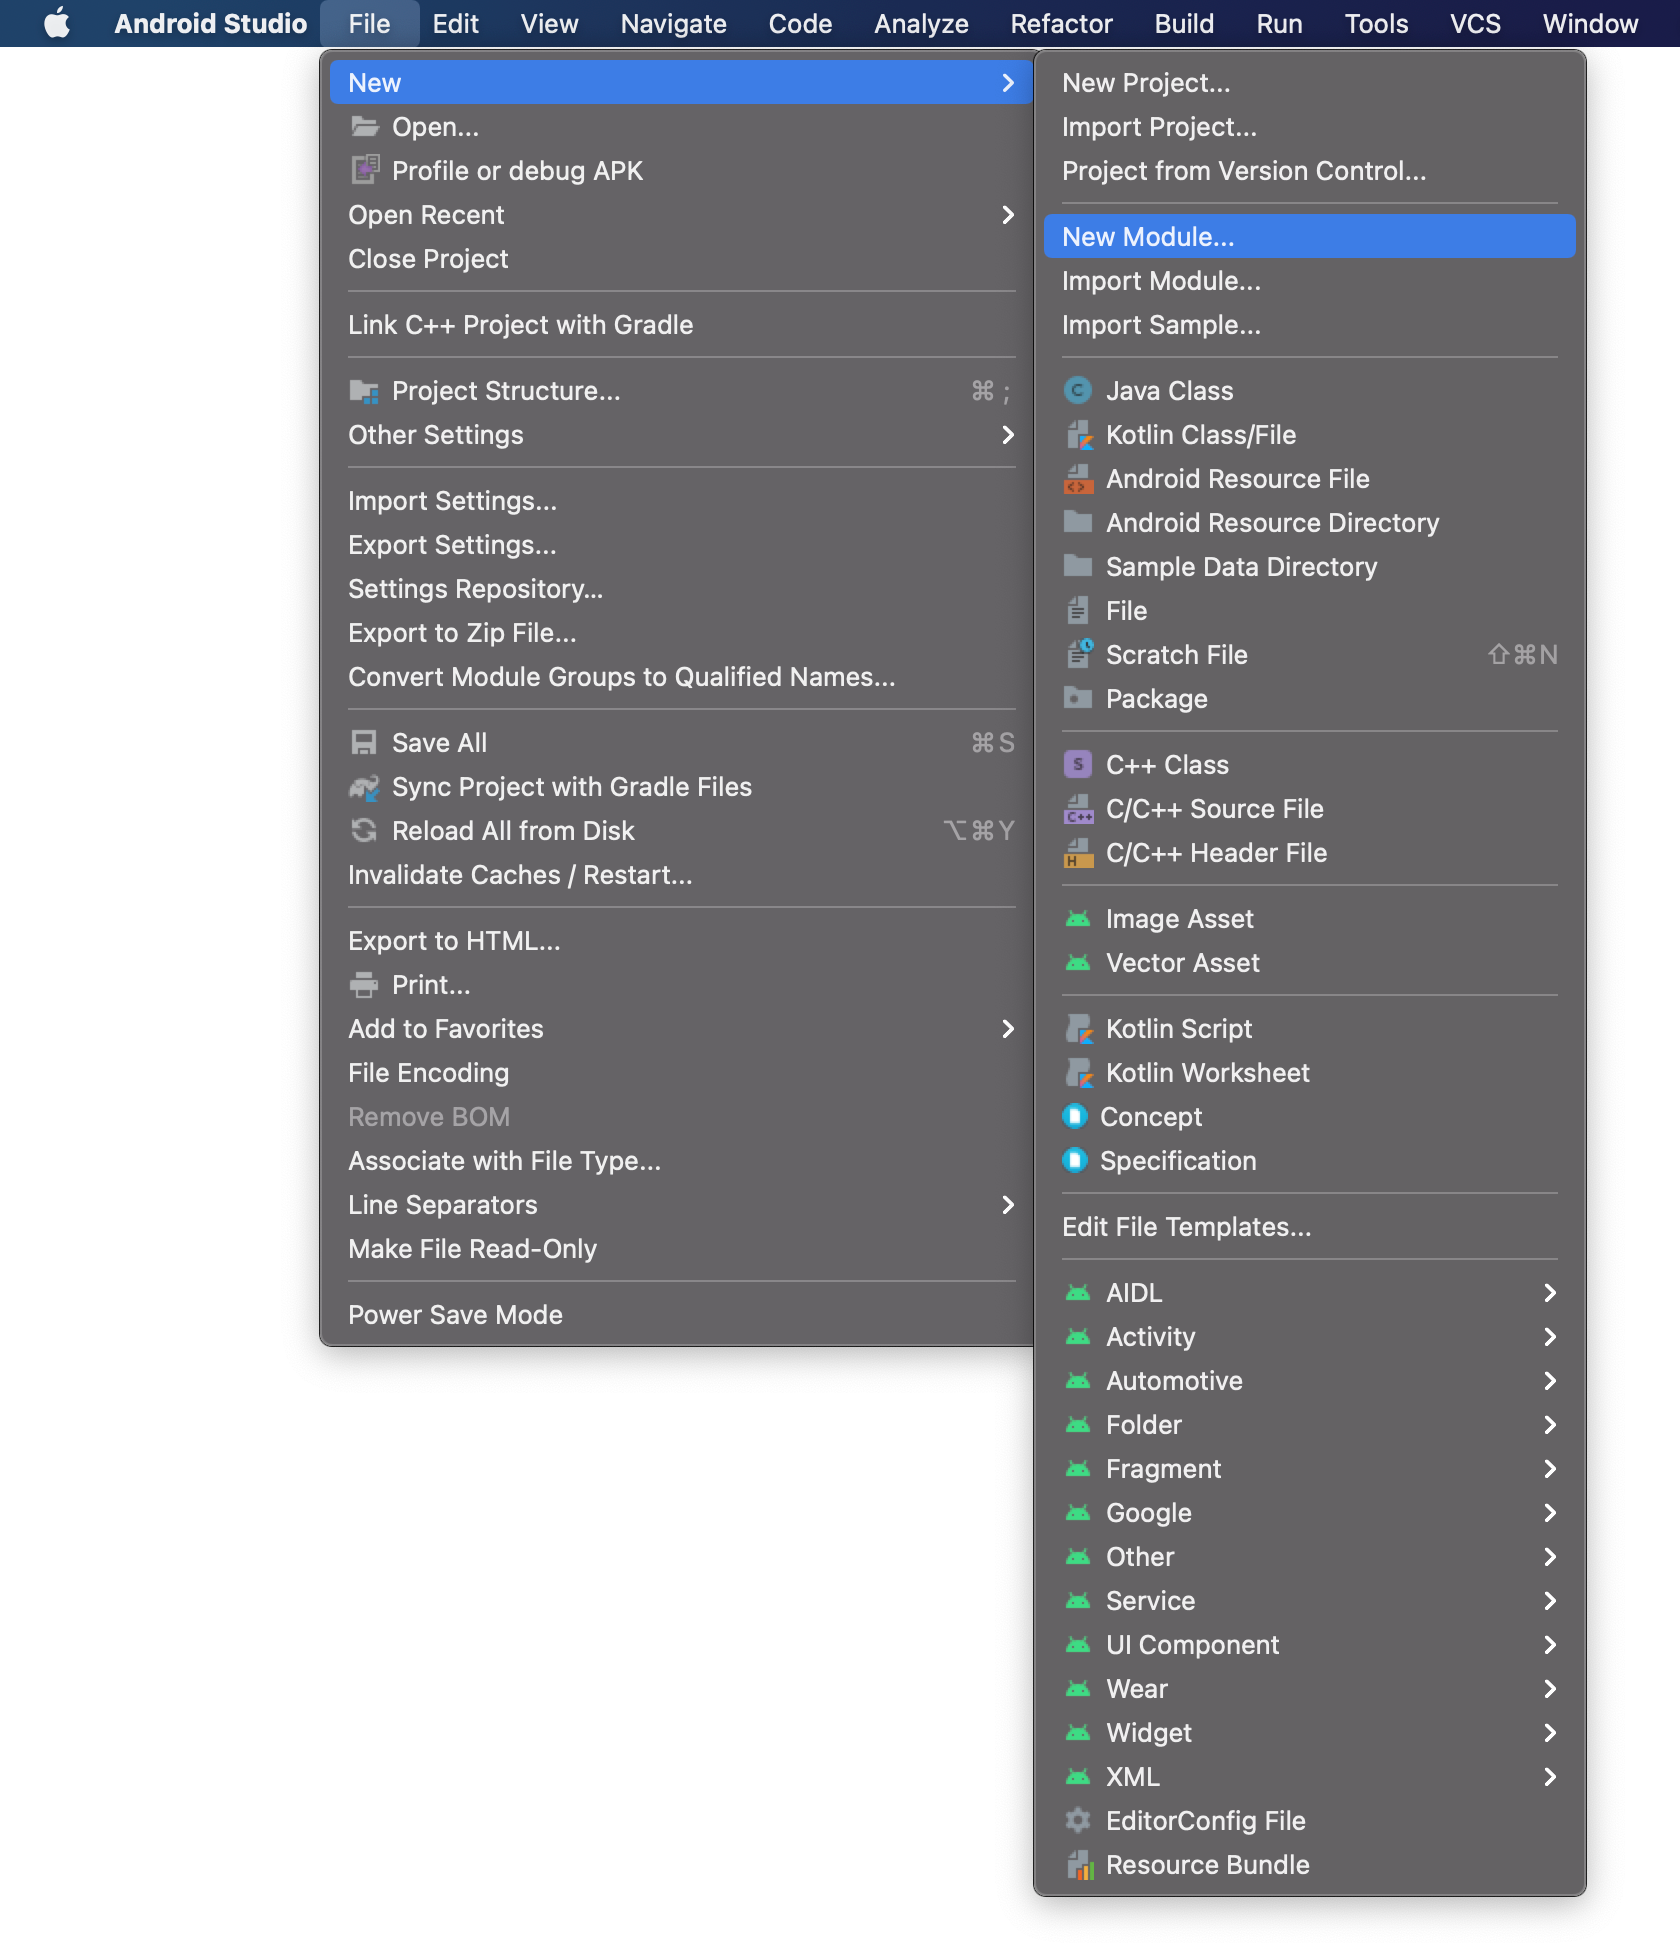
Task: Choose Import Module...
Action: [1309, 281]
